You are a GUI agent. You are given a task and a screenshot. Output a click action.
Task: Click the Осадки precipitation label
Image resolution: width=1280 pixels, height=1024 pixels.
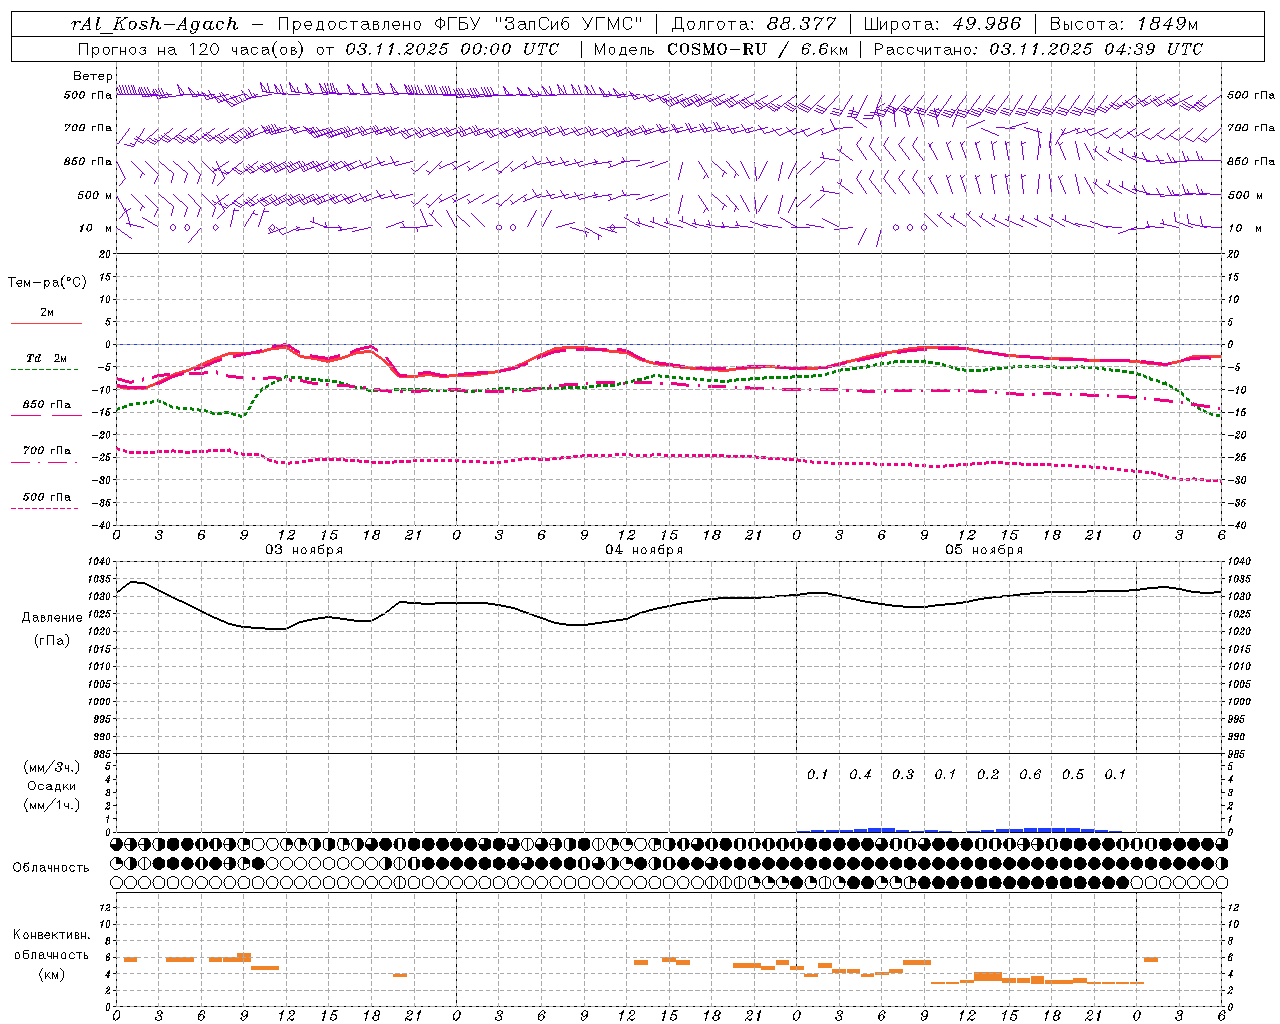click(x=52, y=786)
